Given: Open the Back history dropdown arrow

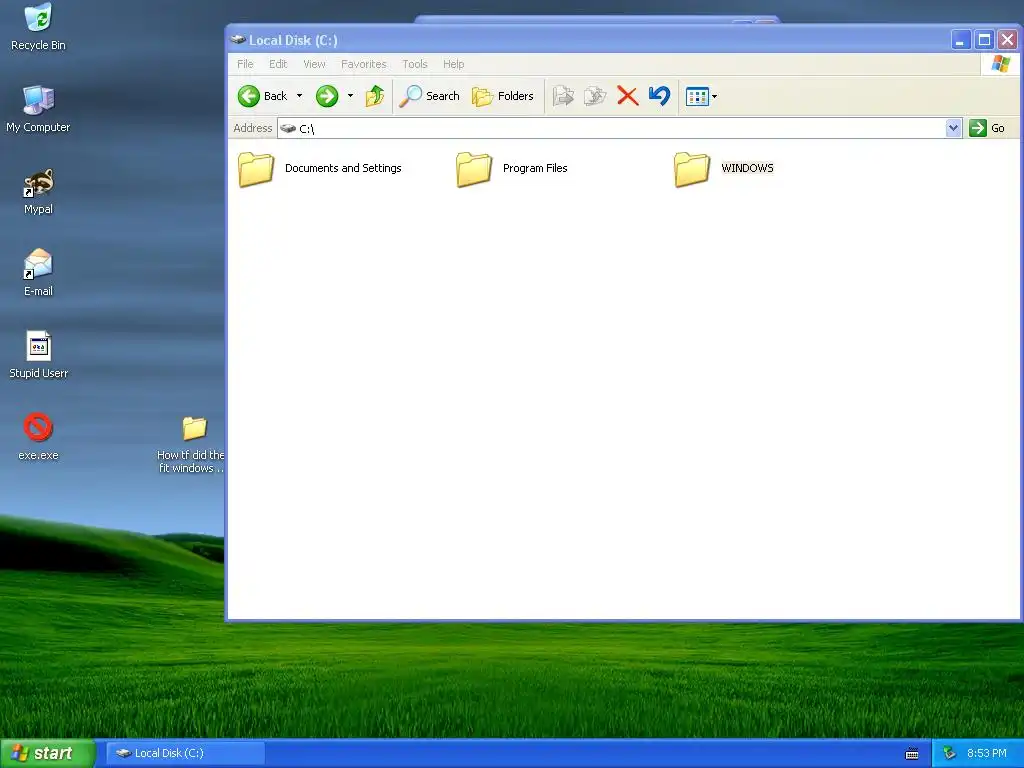Looking at the screenshot, I should click(299, 96).
